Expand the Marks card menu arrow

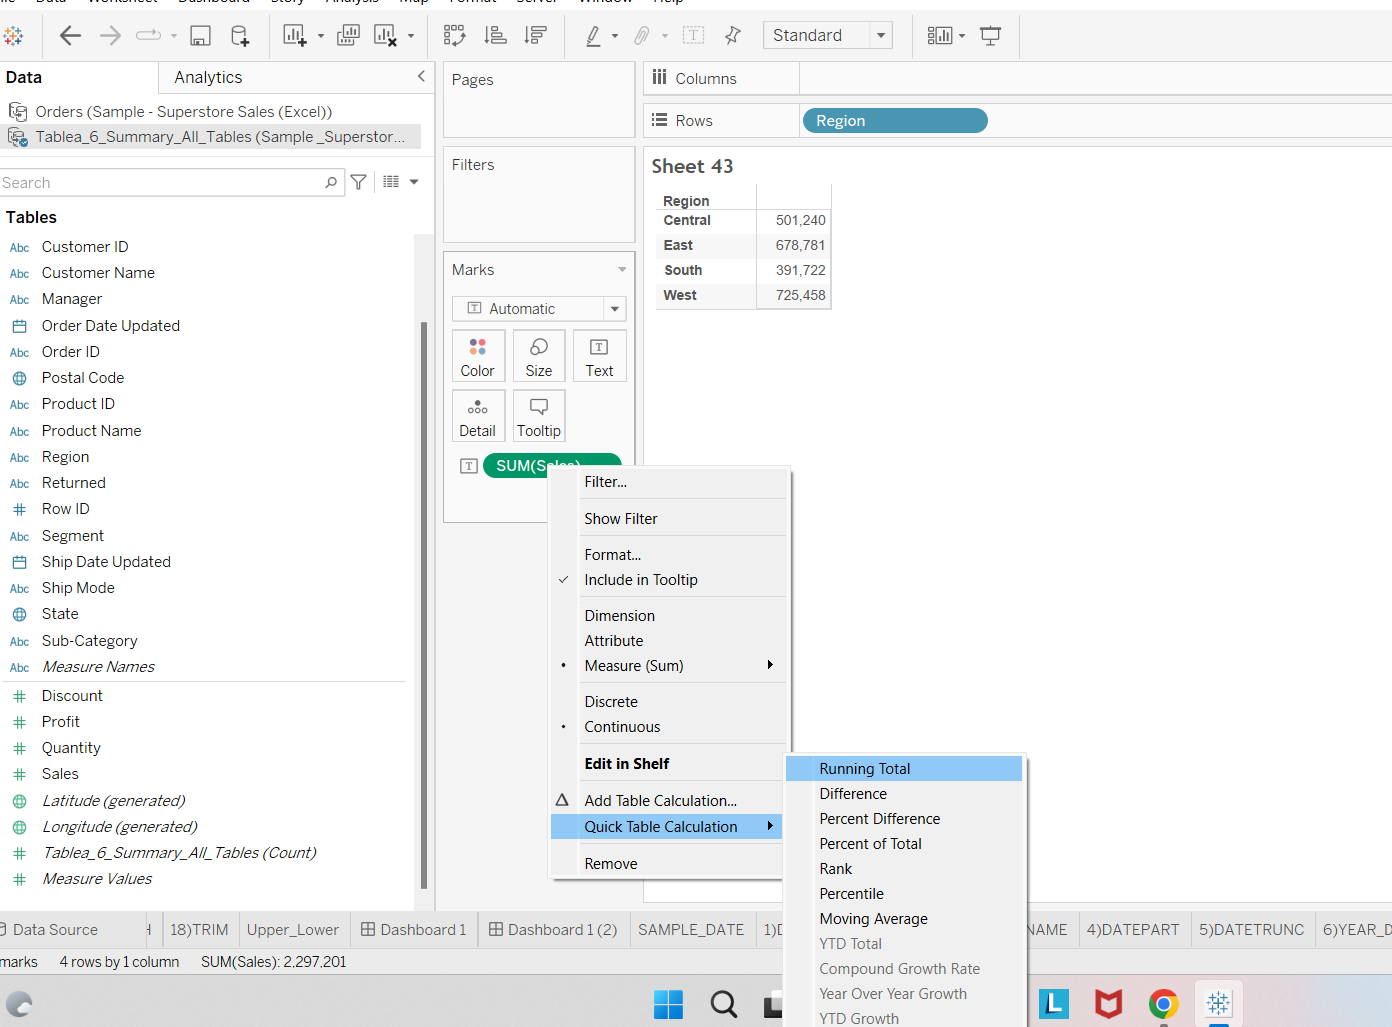(x=622, y=270)
